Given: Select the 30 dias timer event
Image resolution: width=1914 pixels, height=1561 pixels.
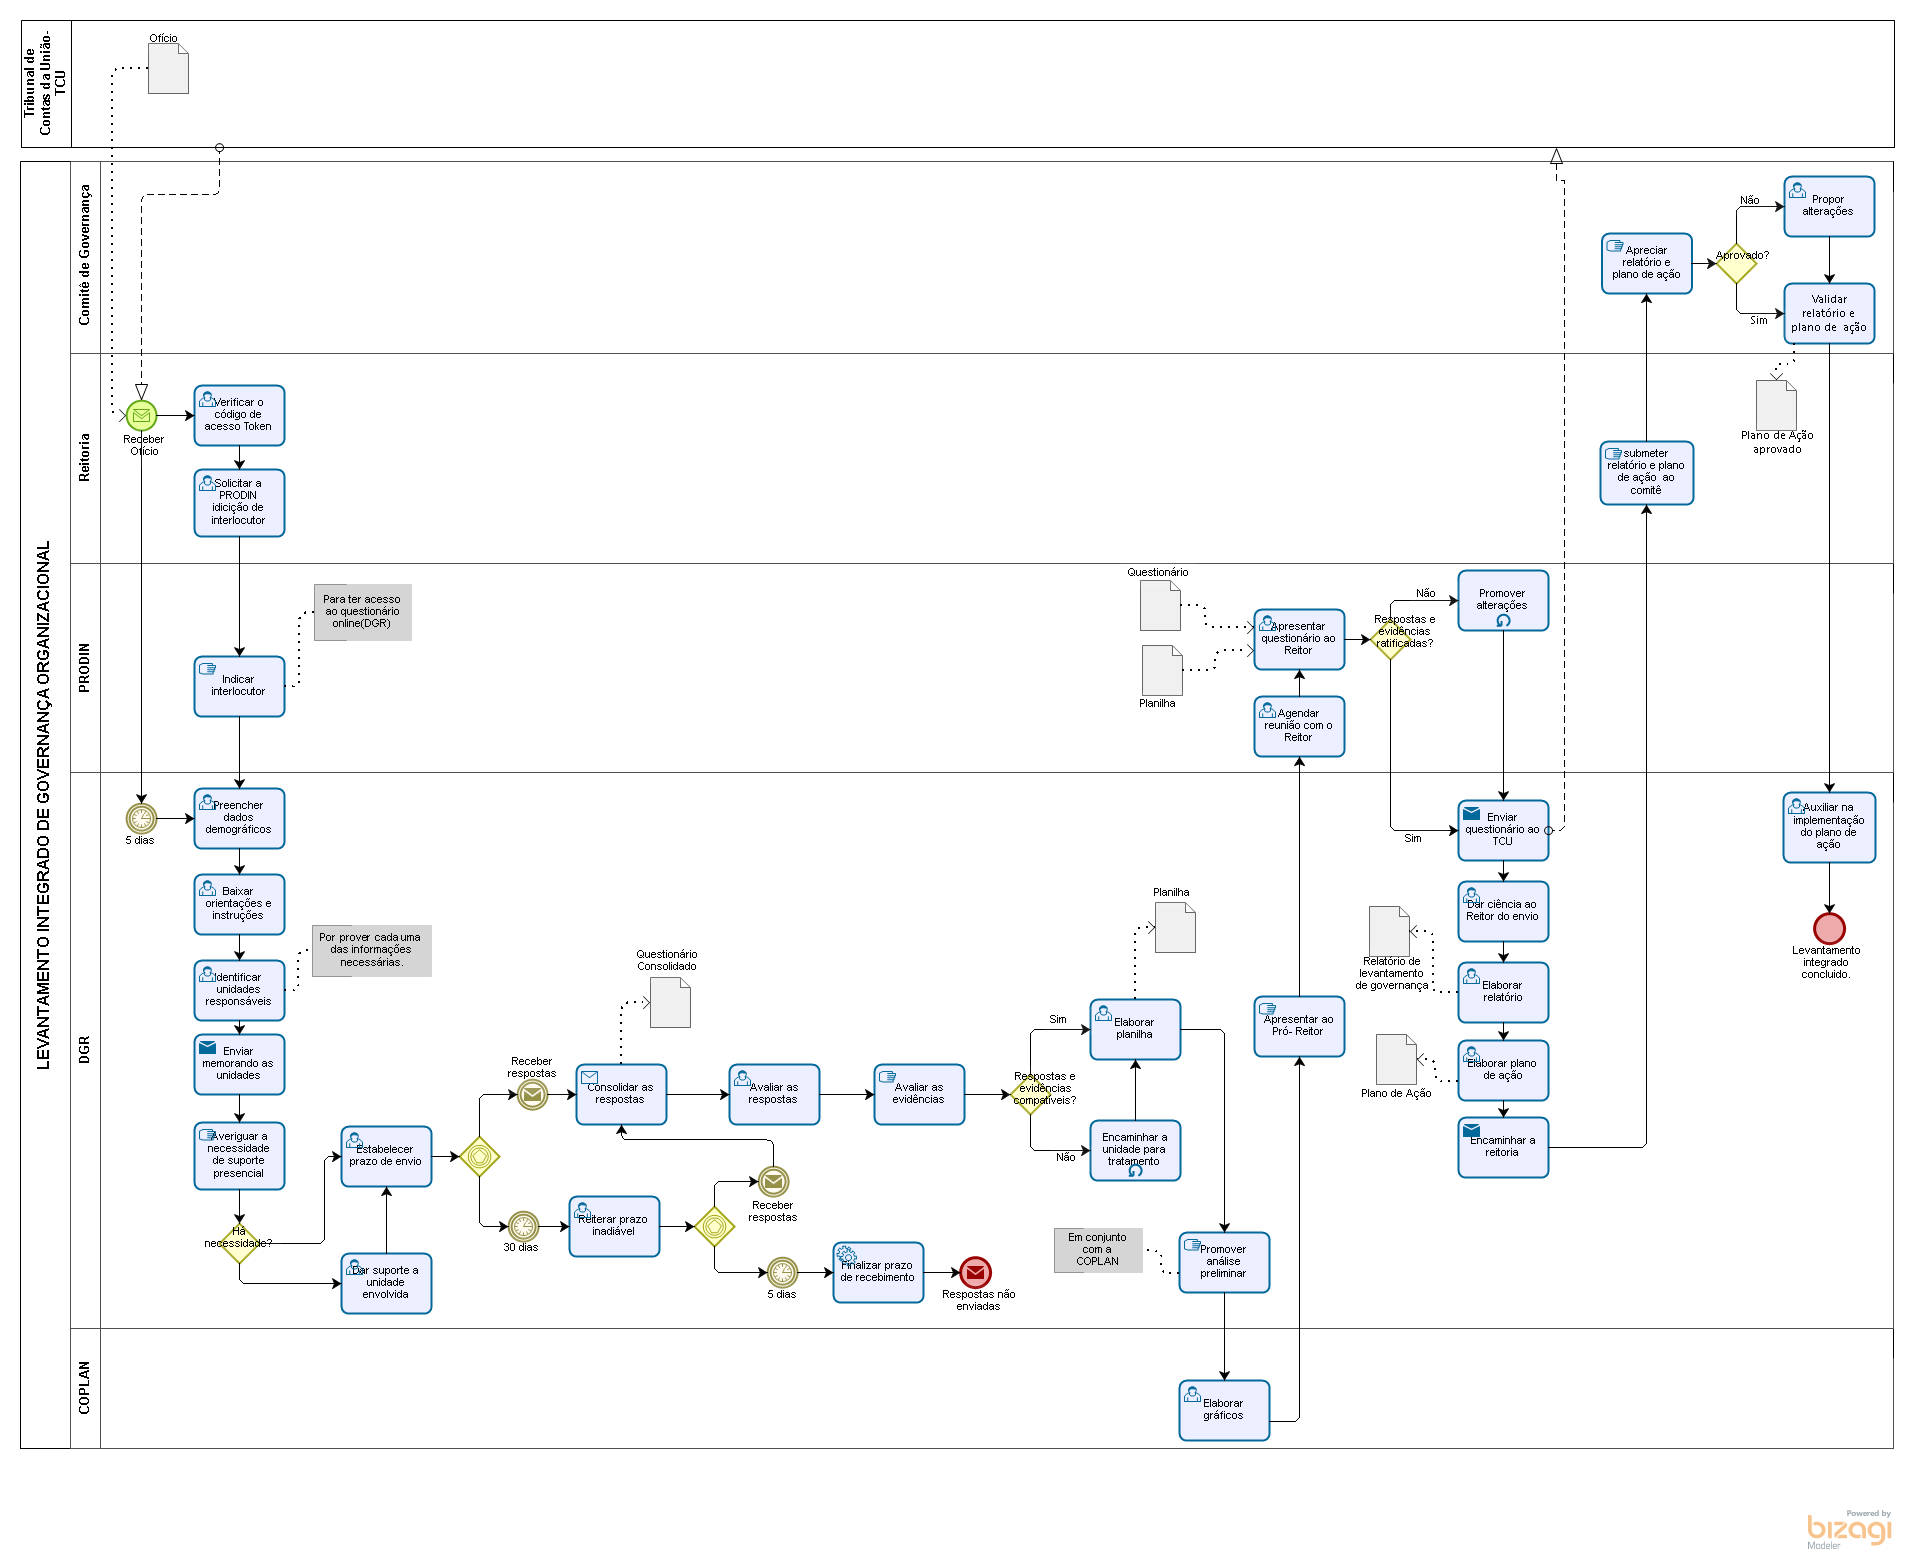Looking at the screenshot, I should click(x=523, y=1225).
